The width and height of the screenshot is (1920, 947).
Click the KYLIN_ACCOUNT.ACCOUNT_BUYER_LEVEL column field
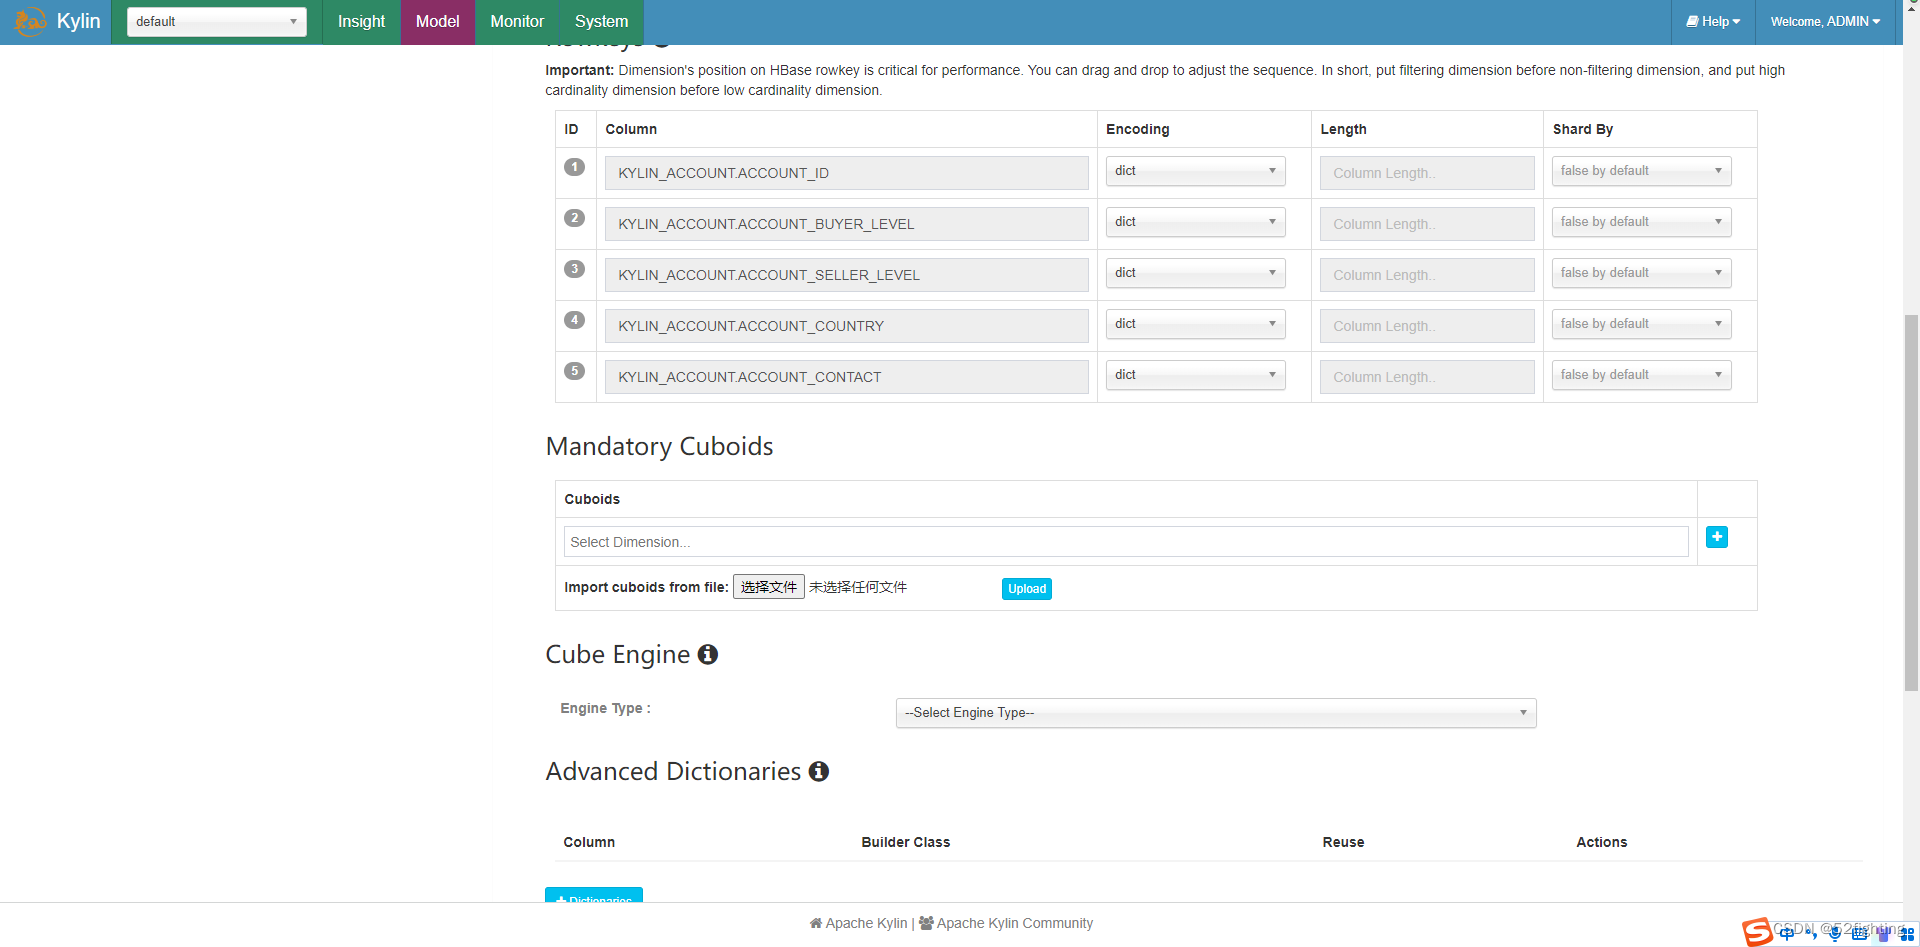click(x=846, y=224)
